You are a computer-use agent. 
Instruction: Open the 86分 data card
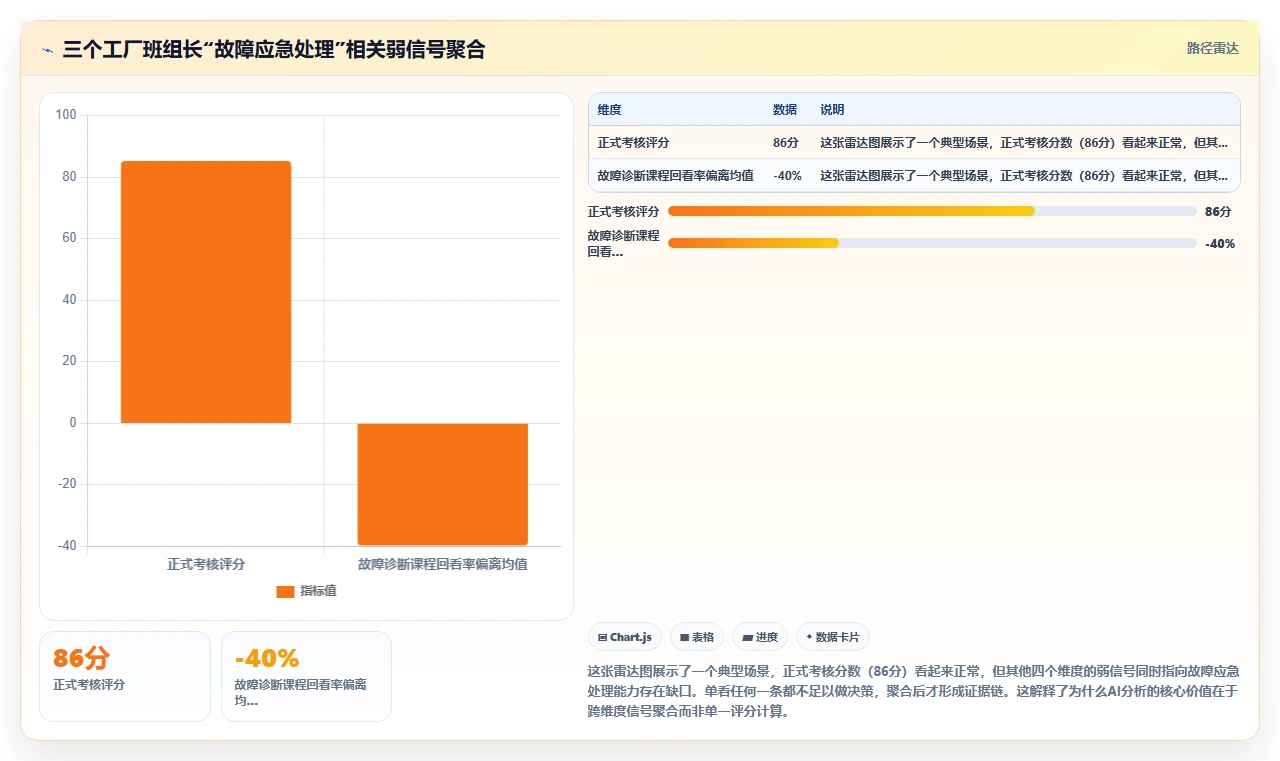[125, 676]
